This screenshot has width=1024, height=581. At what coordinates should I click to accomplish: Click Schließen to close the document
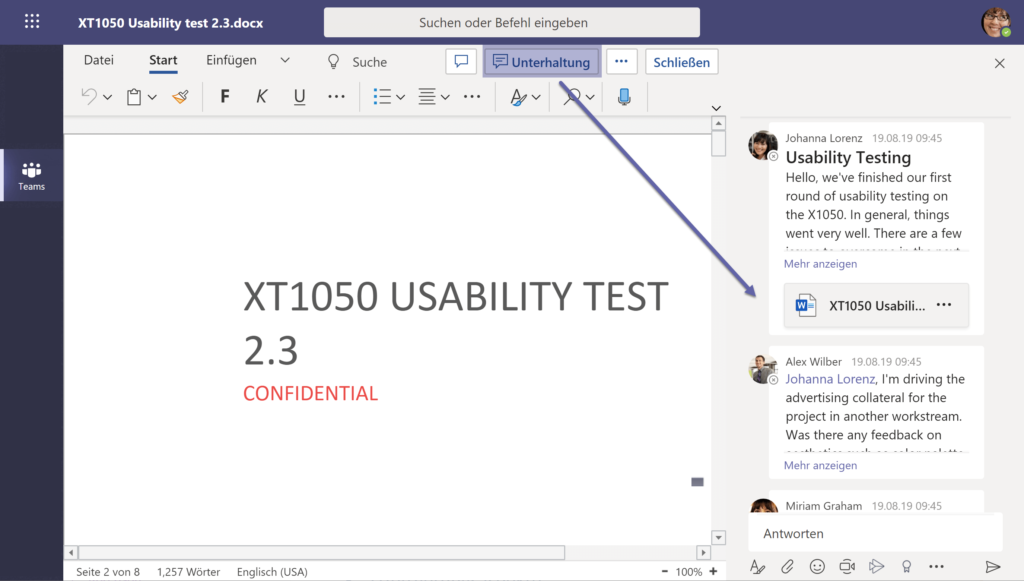[681, 61]
